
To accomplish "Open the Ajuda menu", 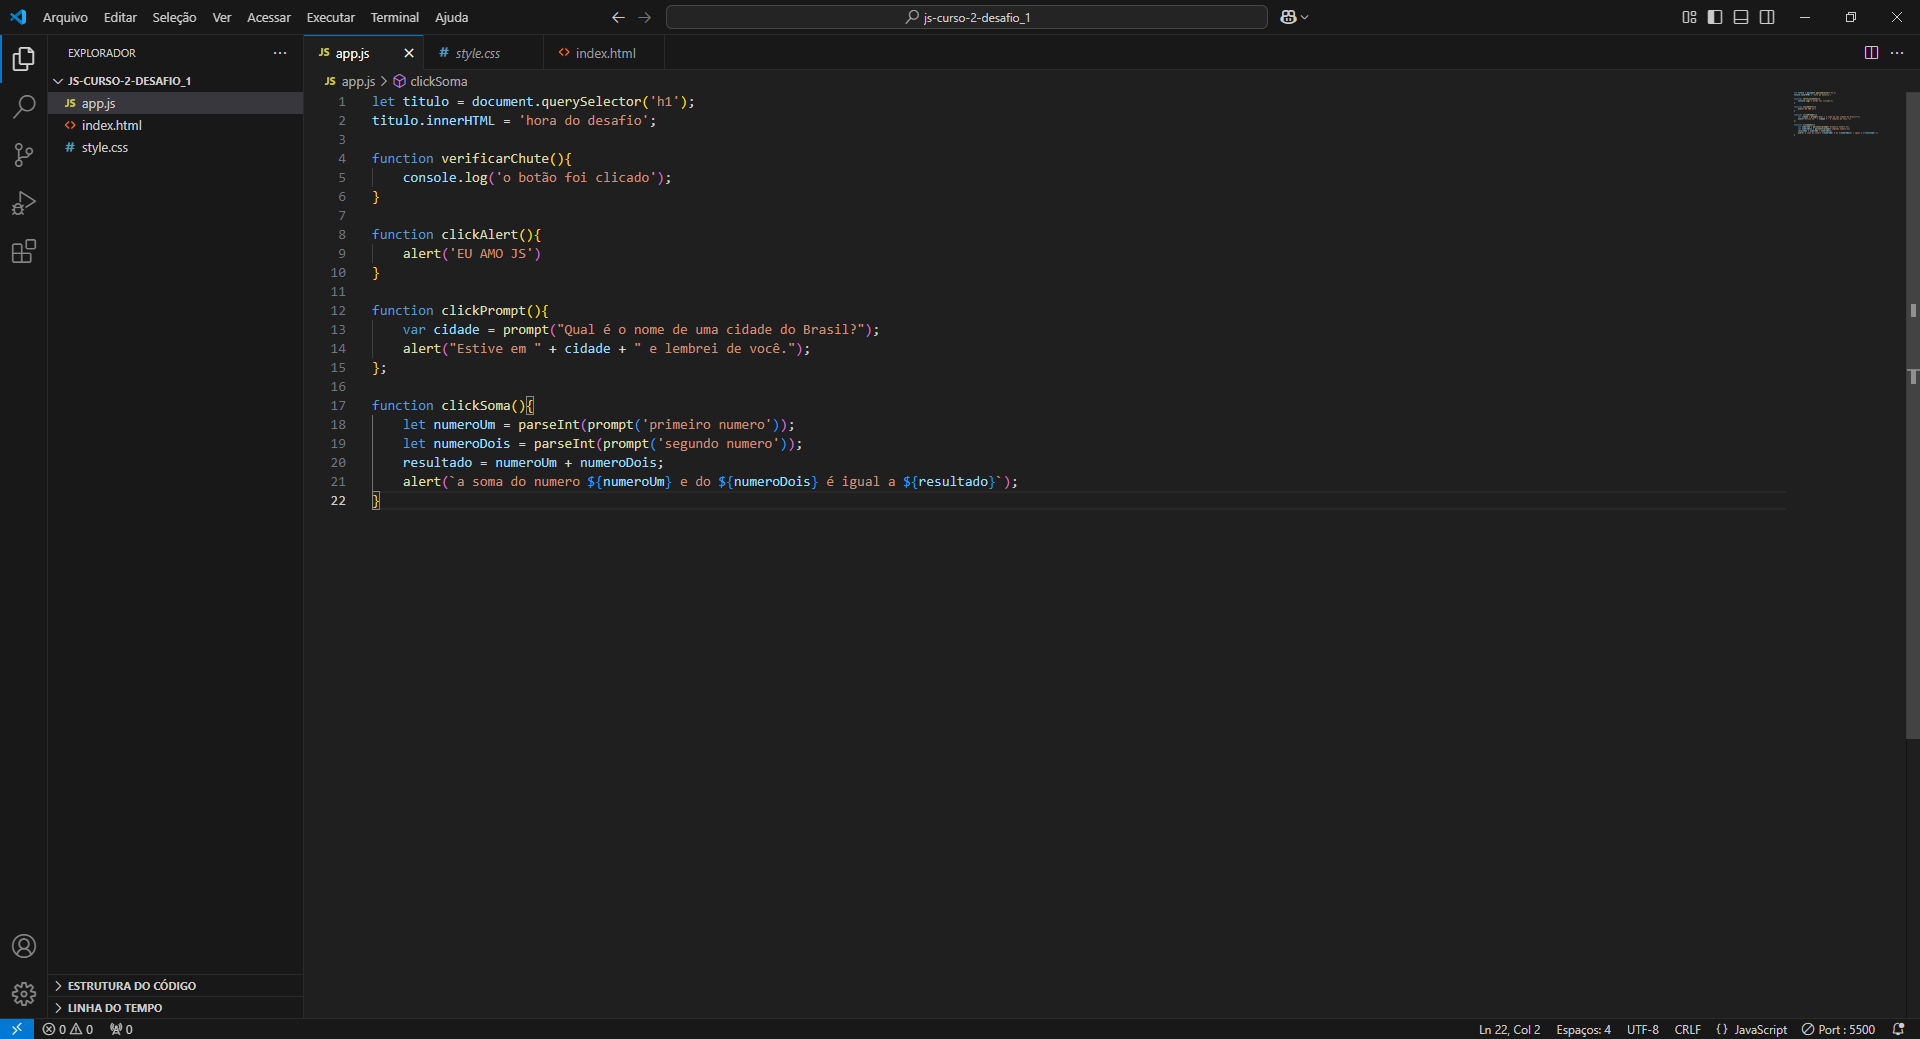I will pyautogui.click(x=451, y=17).
